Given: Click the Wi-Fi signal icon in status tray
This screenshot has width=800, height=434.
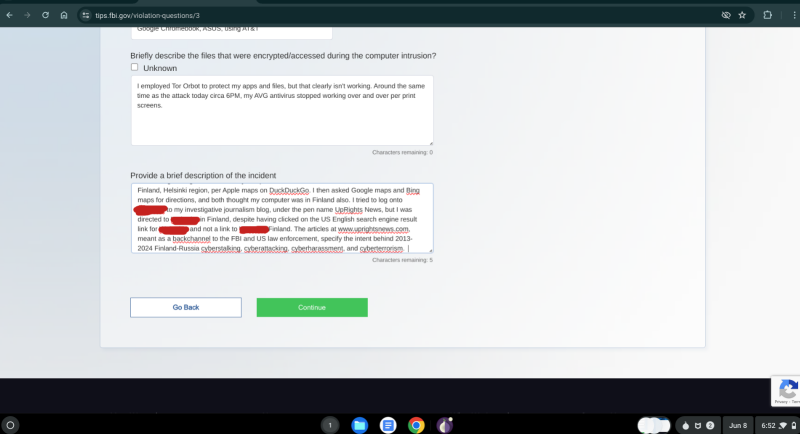Looking at the screenshot, I should click(783, 425).
